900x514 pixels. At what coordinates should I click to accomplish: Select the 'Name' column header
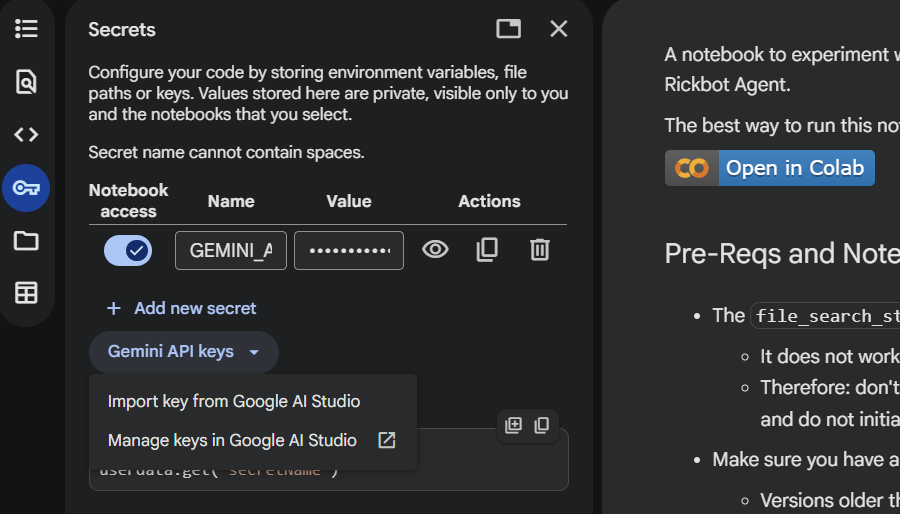click(231, 201)
